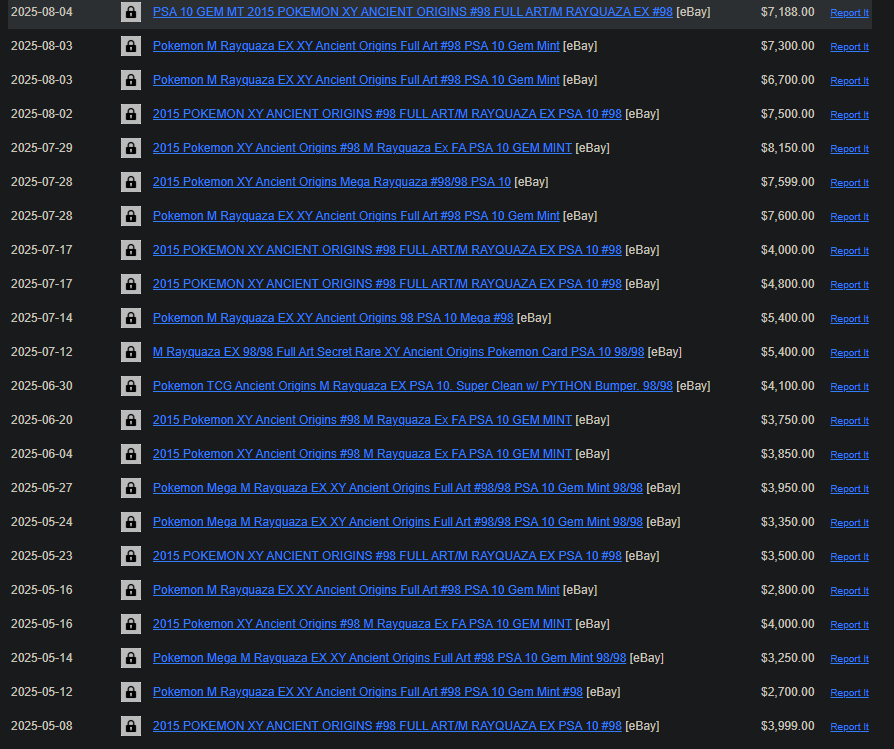Open the 2025-05-27 Mega M Rayquaza listing
The width and height of the screenshot is (894, 749).
tap(397, 488)
